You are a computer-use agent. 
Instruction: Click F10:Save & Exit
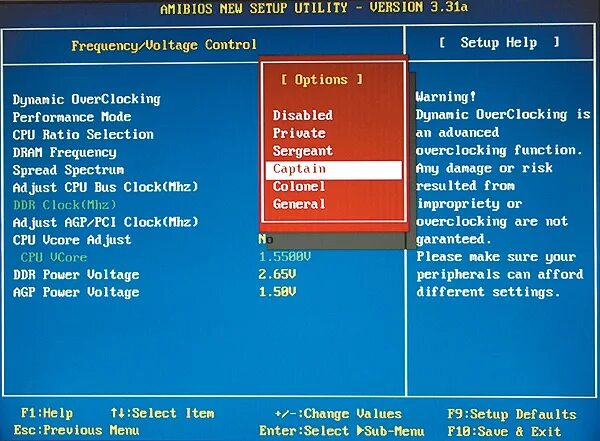tap(504, 431)
